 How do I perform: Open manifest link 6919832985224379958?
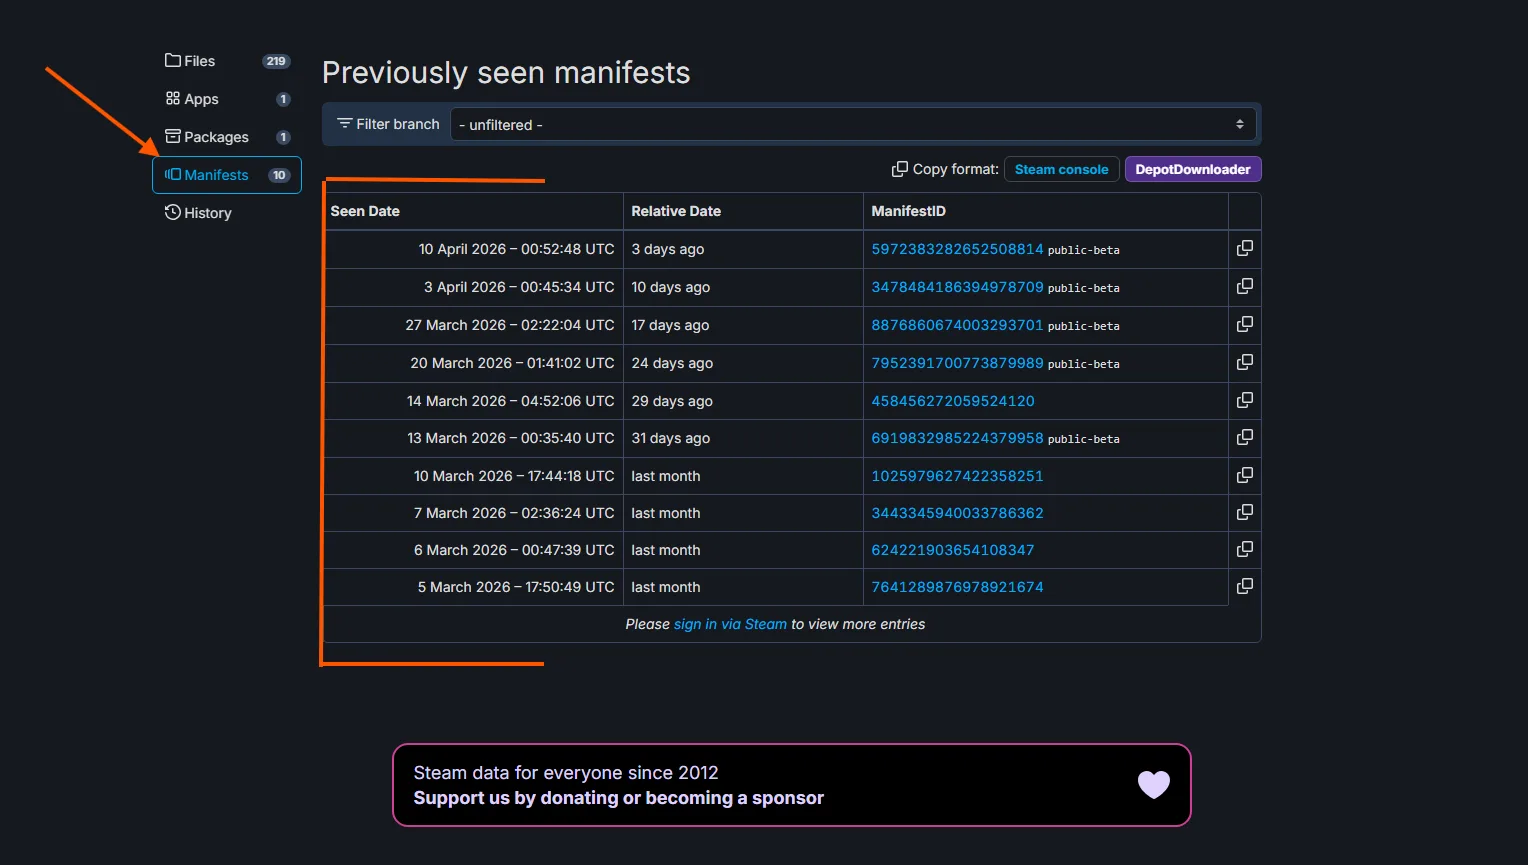click(957, 438)
